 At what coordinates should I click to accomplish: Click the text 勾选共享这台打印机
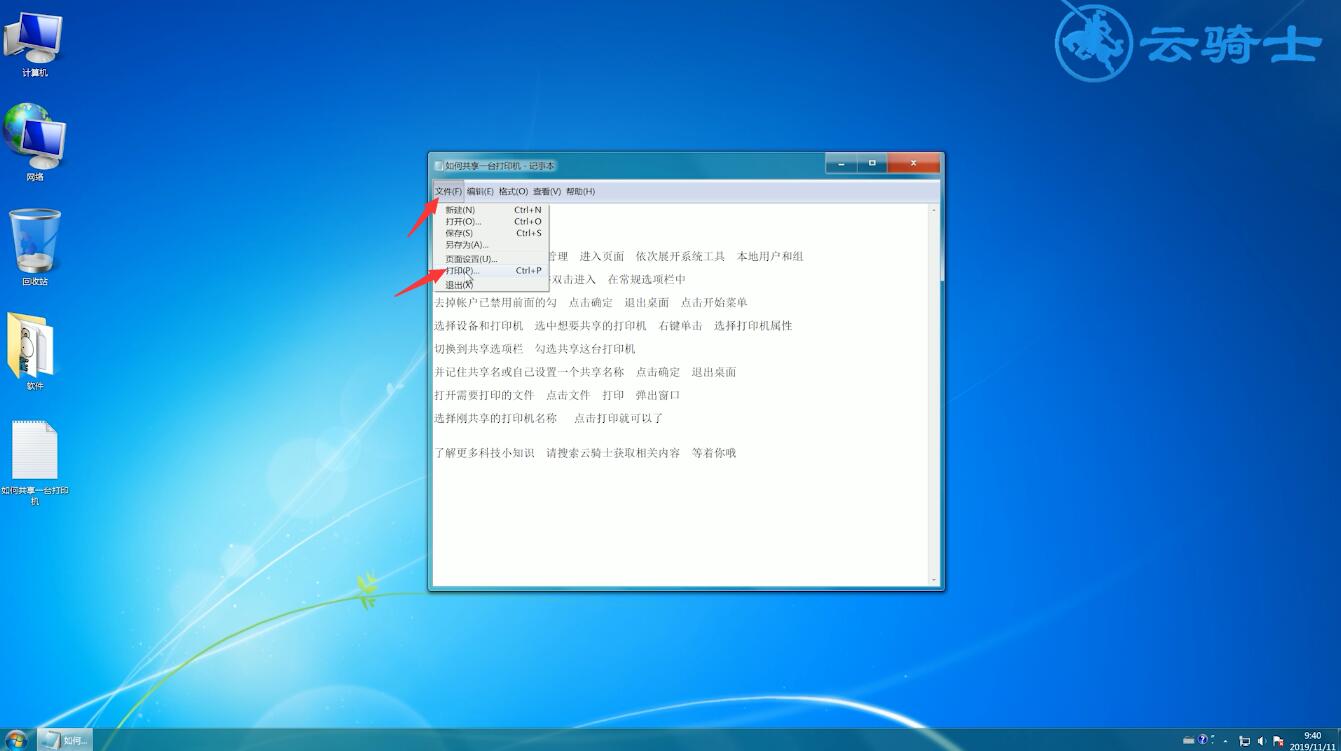[585, 349]
